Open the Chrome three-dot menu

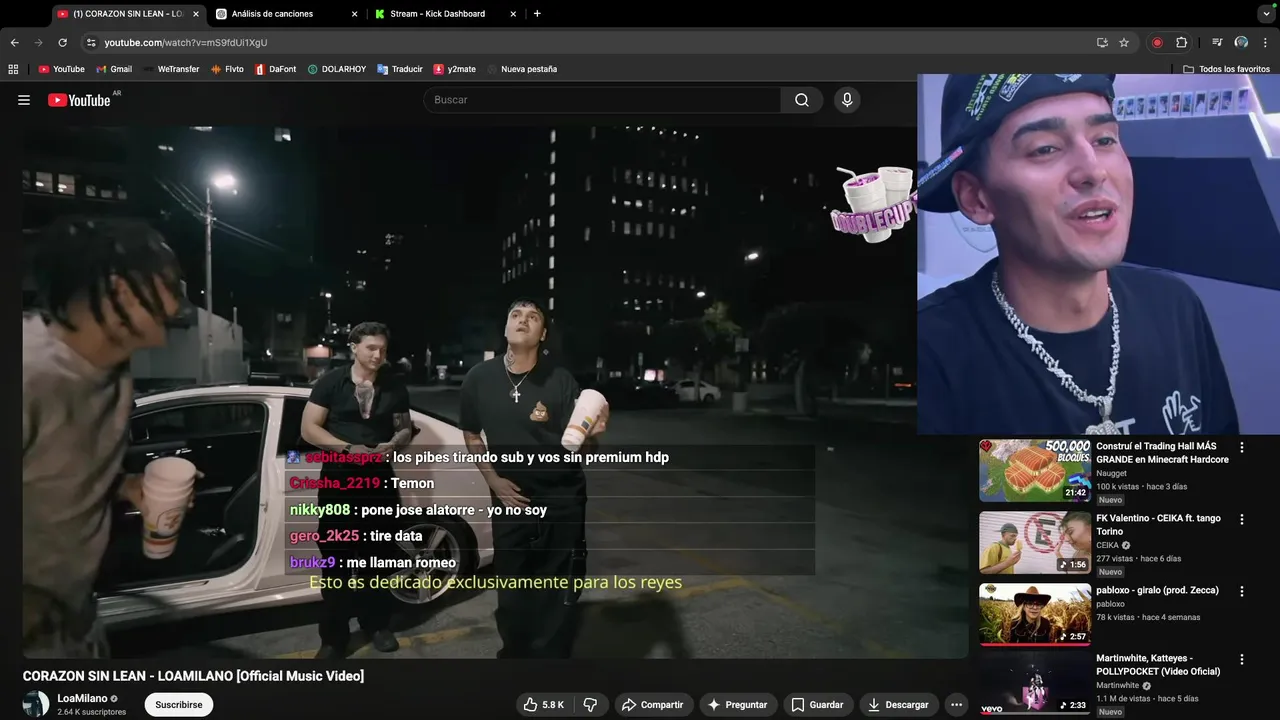click(x=1265, y=43)
